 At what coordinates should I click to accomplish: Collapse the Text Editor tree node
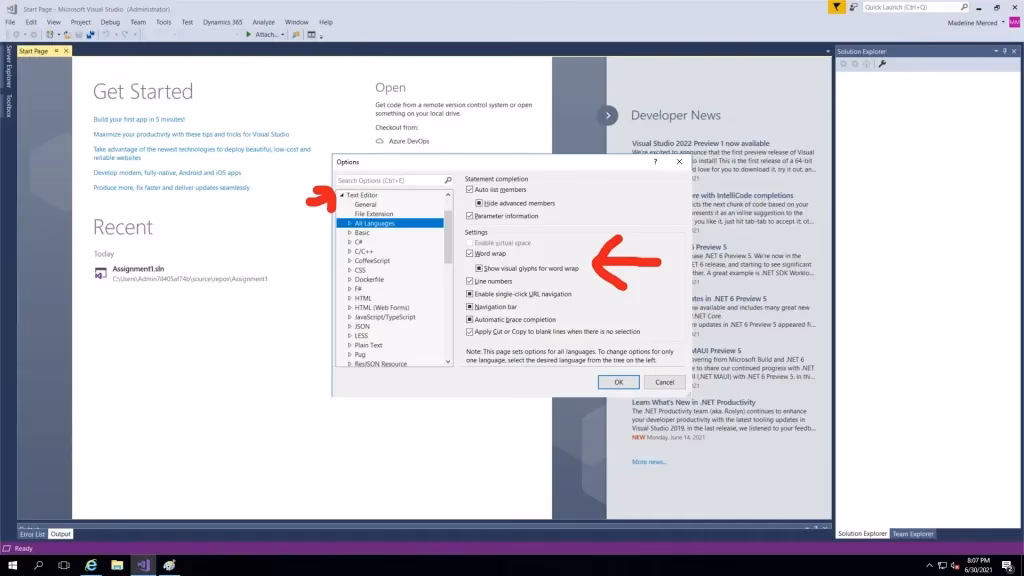click(x=342, y=195)
